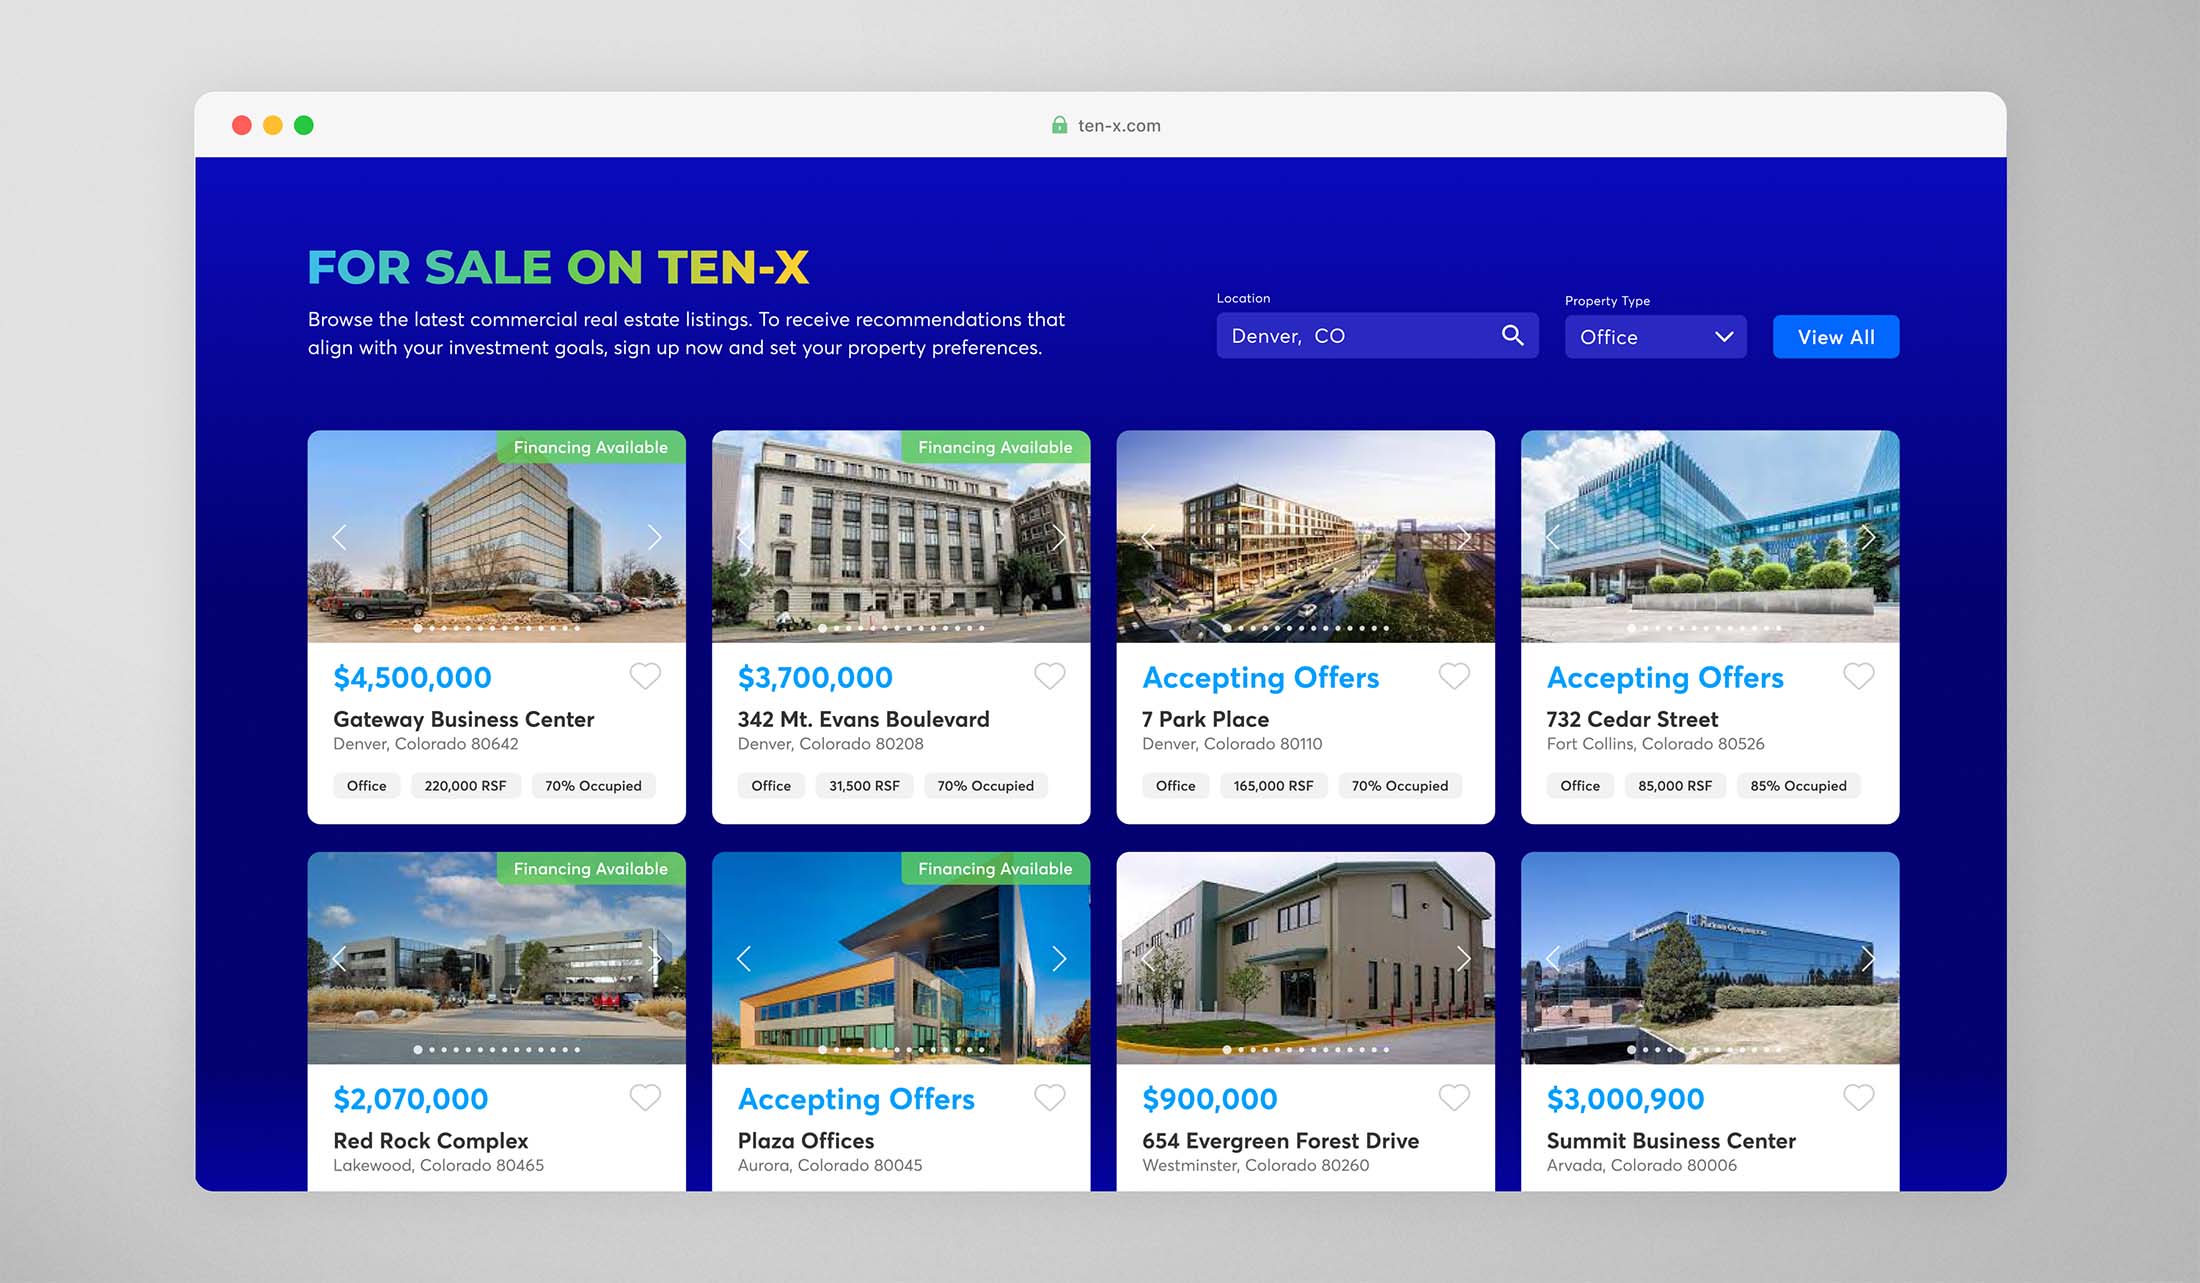This screenshot has height=1283, width=2200.
Task: Open the Gateway Business Center listing title
Action: click(x=463, y=719)
